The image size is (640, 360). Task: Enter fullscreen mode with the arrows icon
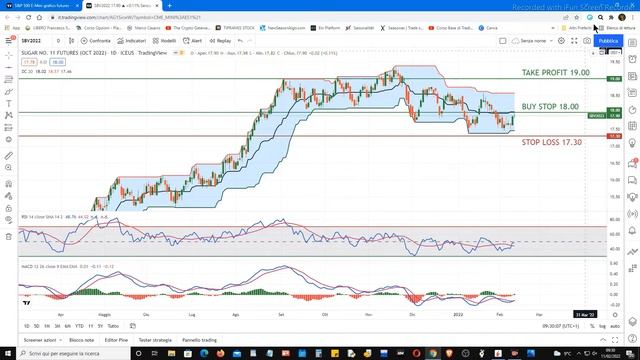574,41
